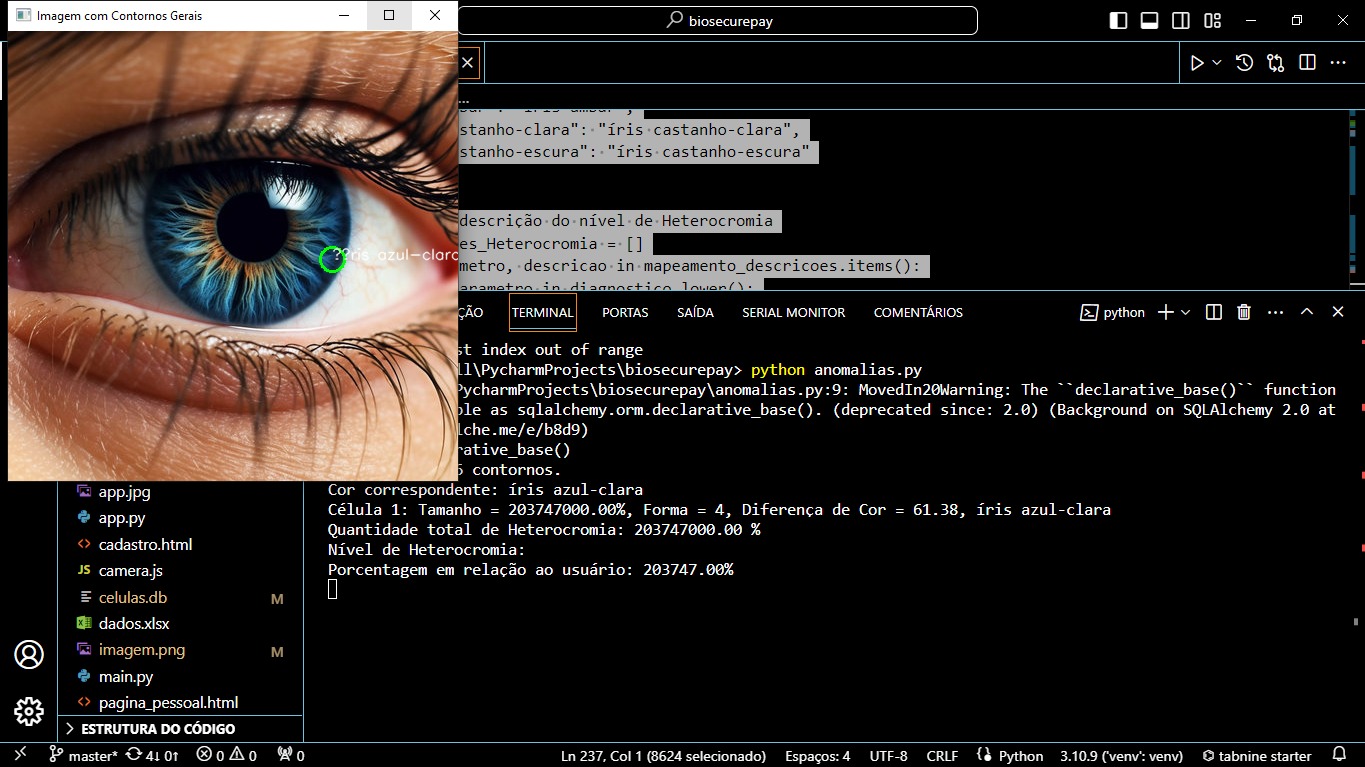Click the master* git branch indicator
The height and width of the screenshot is (767, 1365).
pos(84,756)
